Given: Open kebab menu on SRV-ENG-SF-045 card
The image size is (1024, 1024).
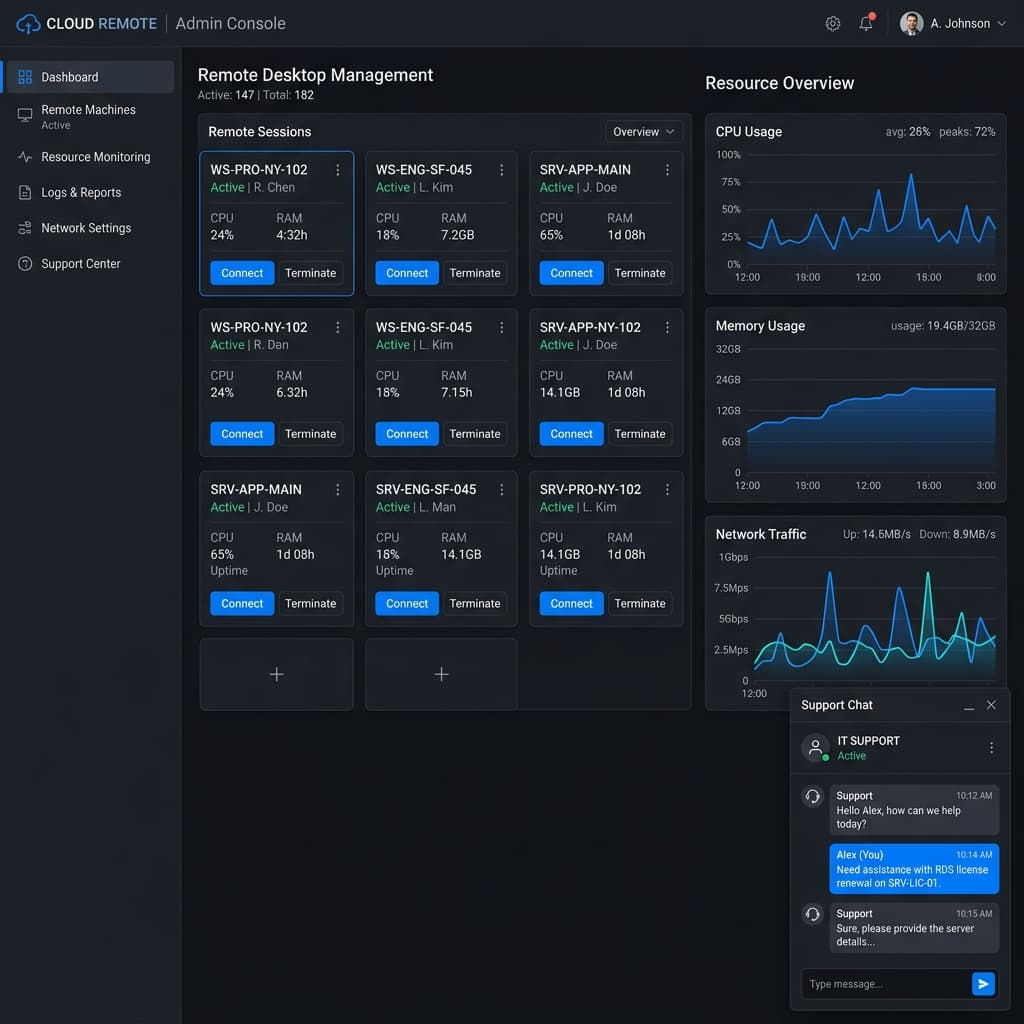Looking at the screenshot, I should pyautogui.click(x=502, y=489).
